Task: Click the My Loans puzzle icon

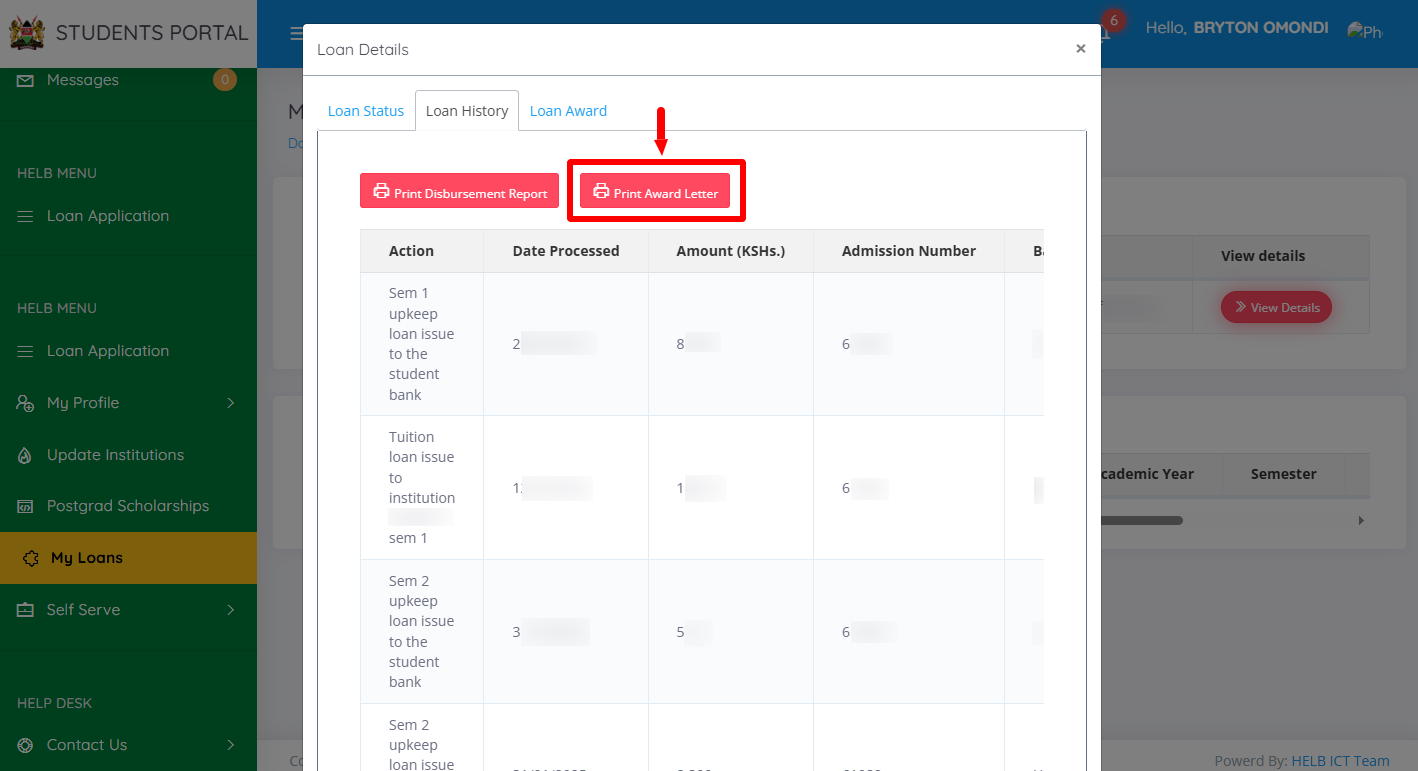Action: 31,558
